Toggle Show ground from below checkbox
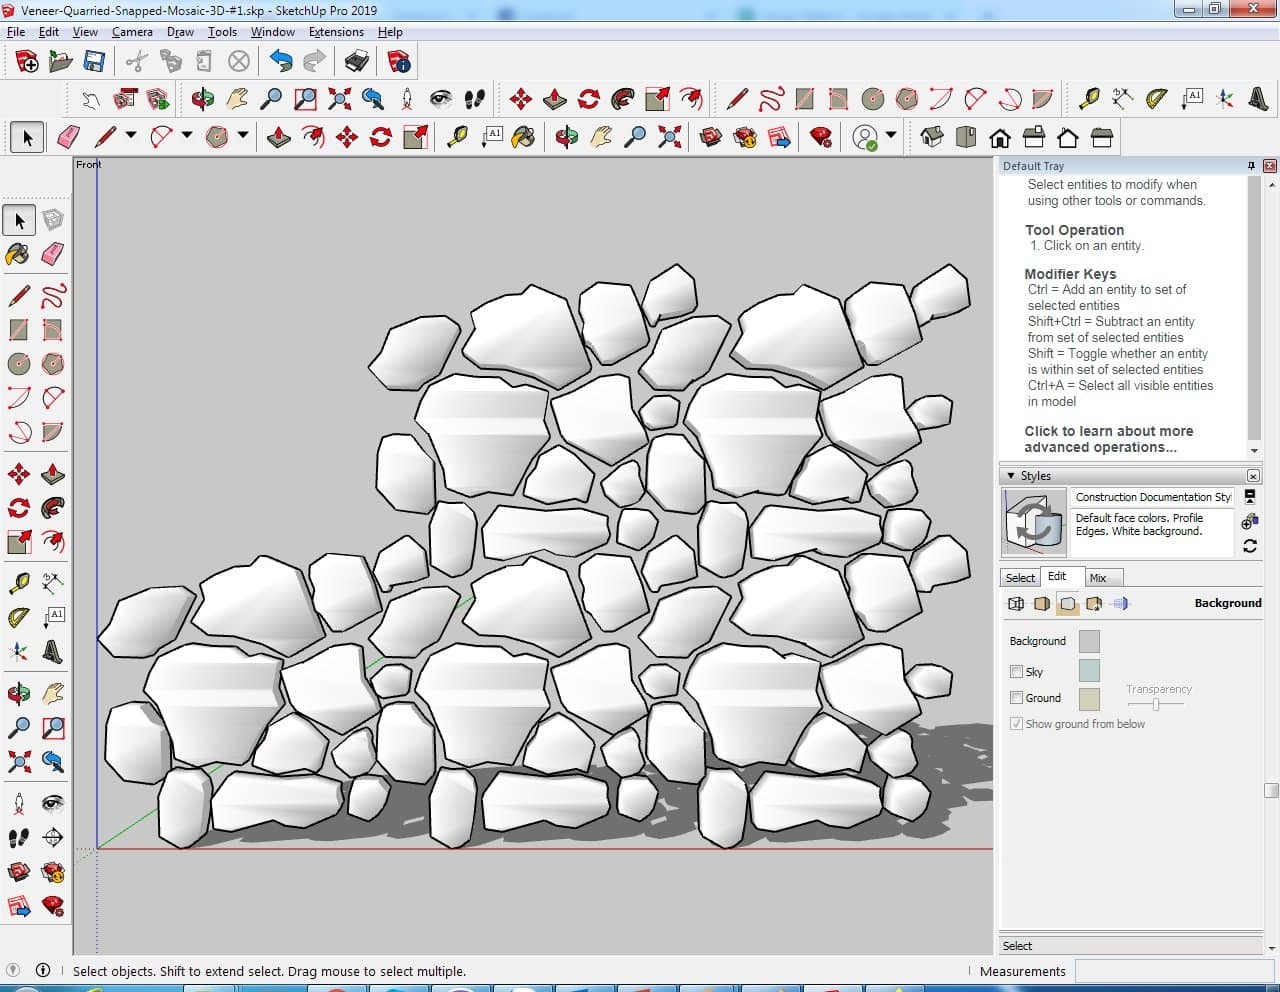This screenshot has width=1280, height=992. pos(1017,724)
